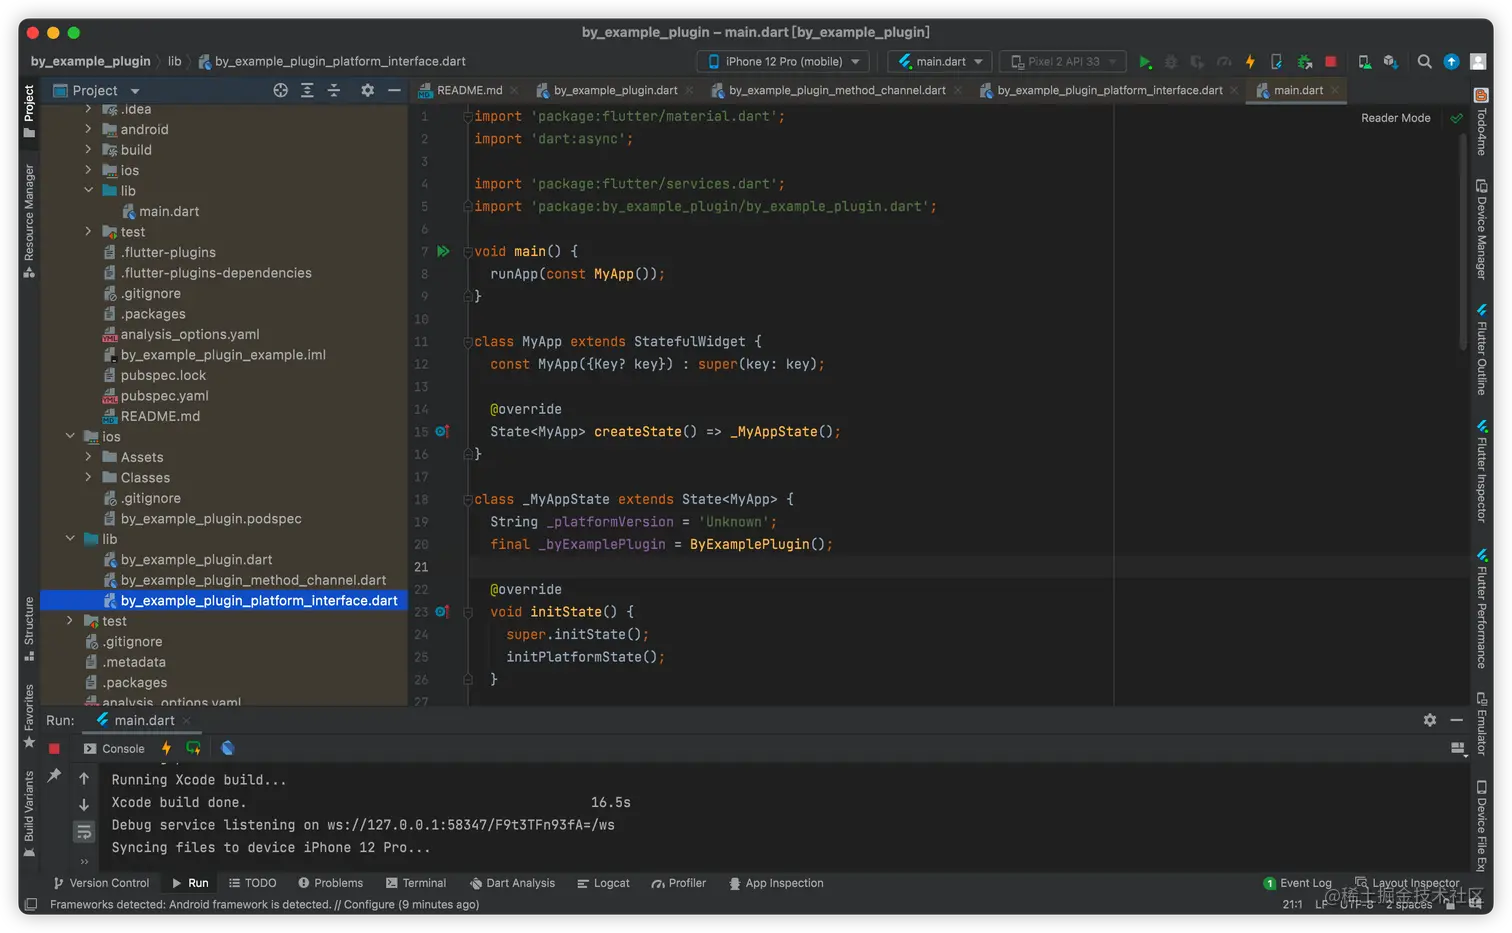Select by_example_plugin.podspec in project tree
The height and width of the screenshot is (933, 1512).
211,518
